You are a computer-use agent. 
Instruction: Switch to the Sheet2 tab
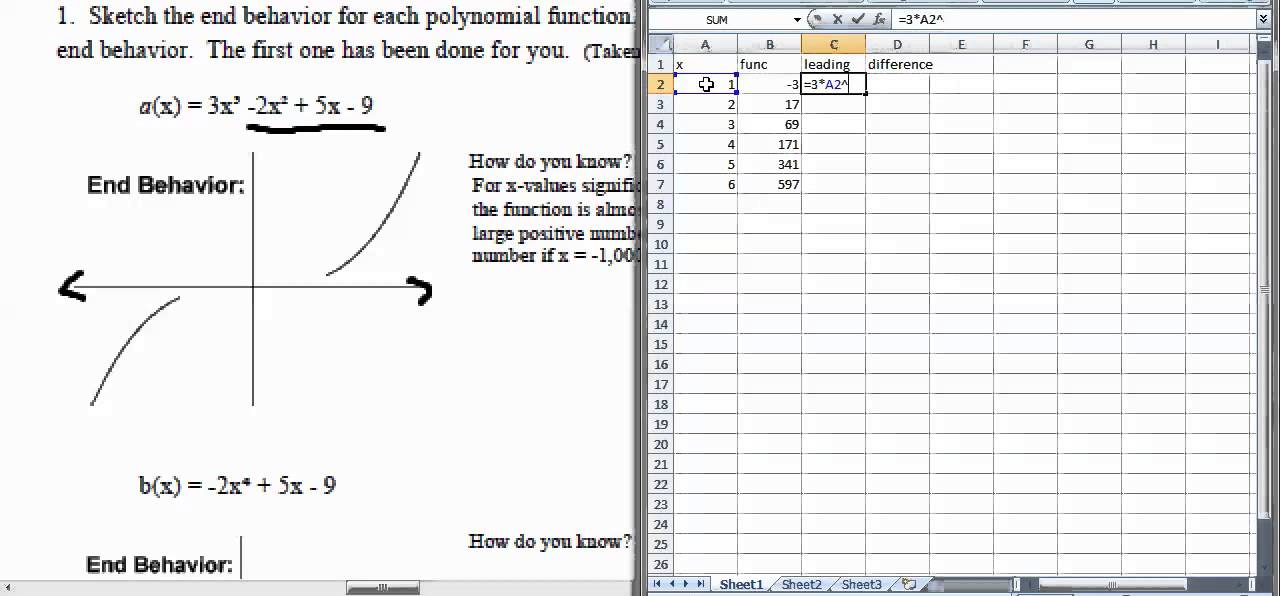click(x=801, y=584)
